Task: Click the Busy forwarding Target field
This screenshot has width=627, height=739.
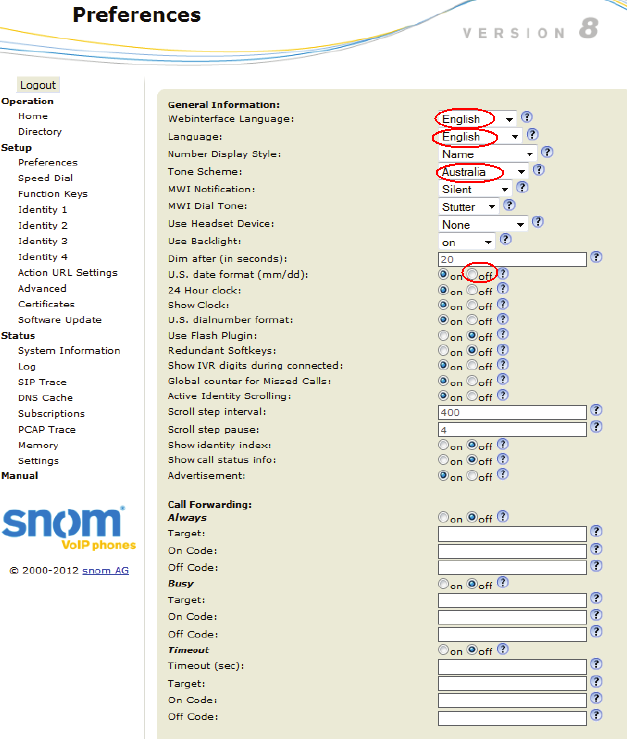Action: 512,600
